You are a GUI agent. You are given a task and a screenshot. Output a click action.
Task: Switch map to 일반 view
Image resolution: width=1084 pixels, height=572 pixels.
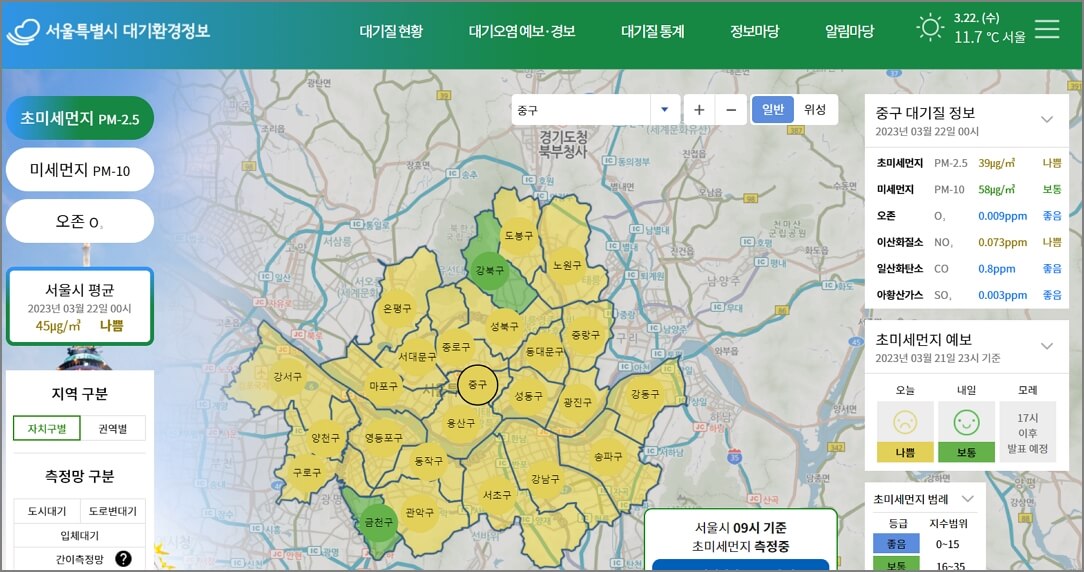coord(772,110)
